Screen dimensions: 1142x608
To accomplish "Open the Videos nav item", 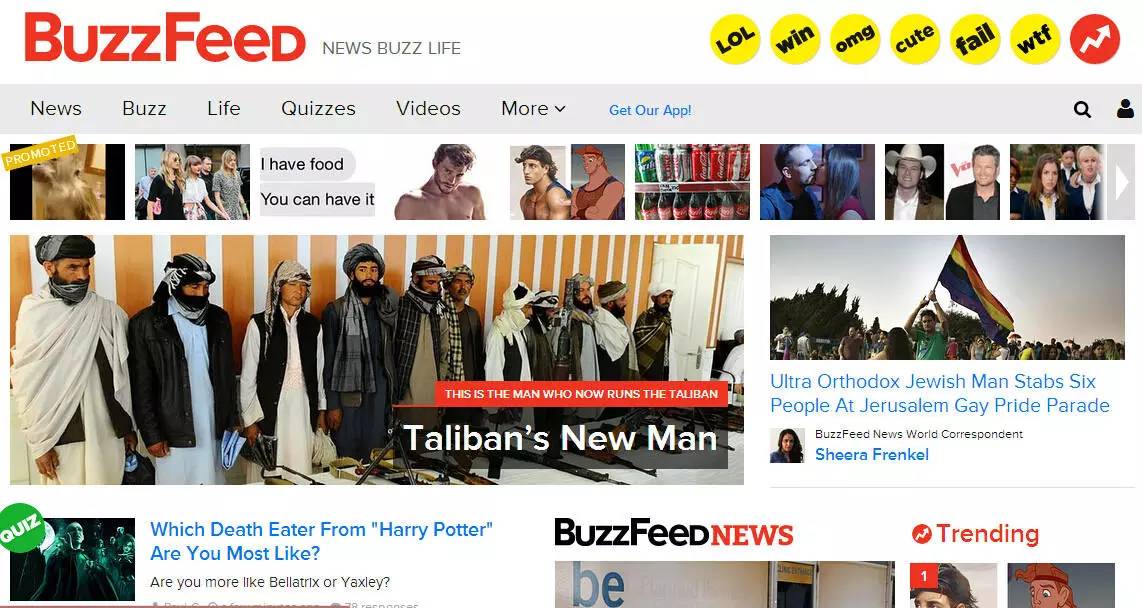I will (x=428, y=108).
